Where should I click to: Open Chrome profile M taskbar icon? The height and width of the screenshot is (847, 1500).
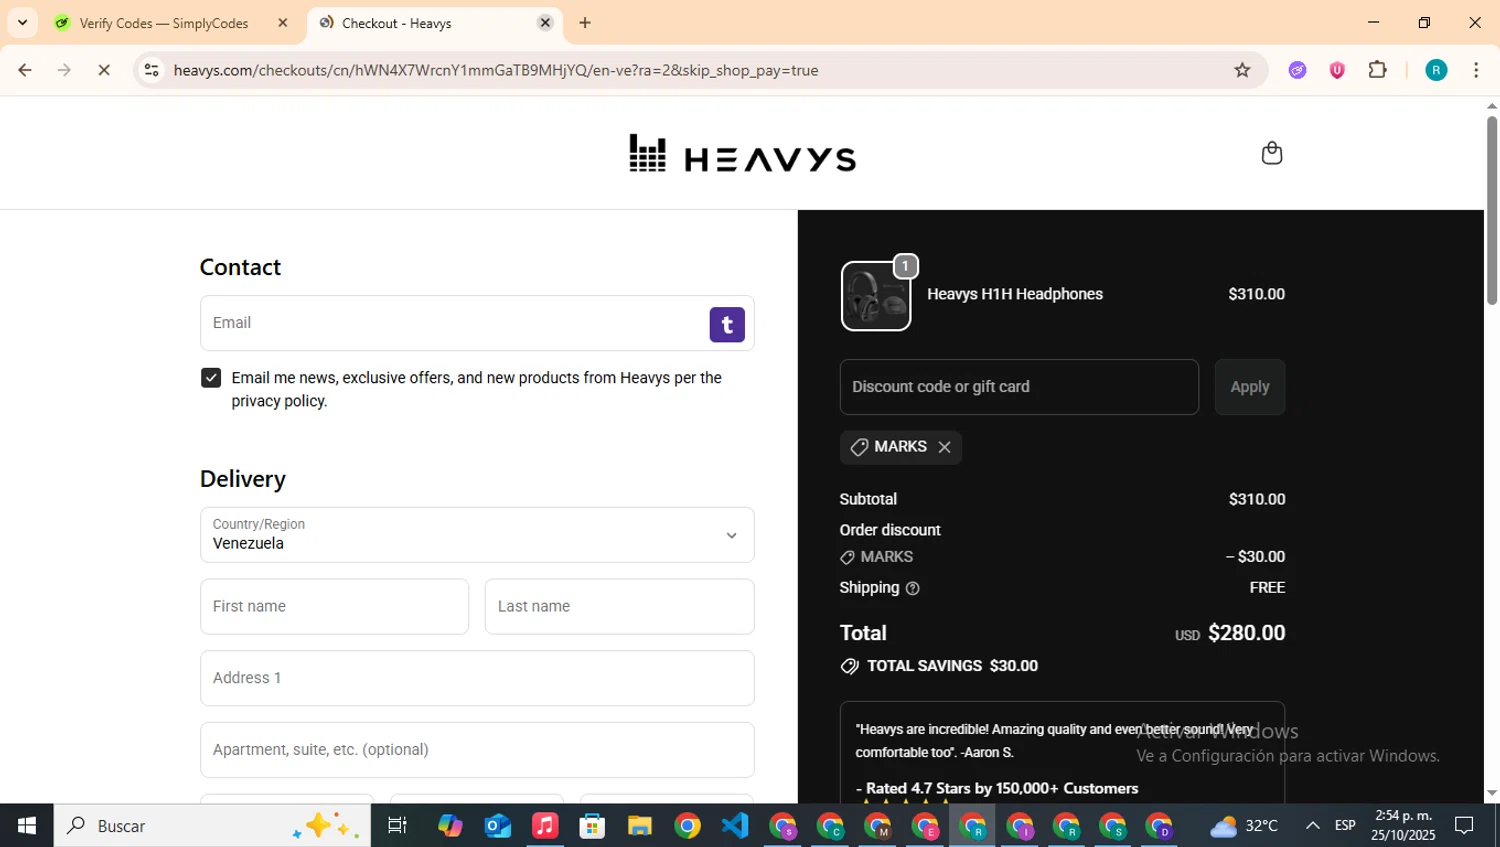click(x=877, y=826)
